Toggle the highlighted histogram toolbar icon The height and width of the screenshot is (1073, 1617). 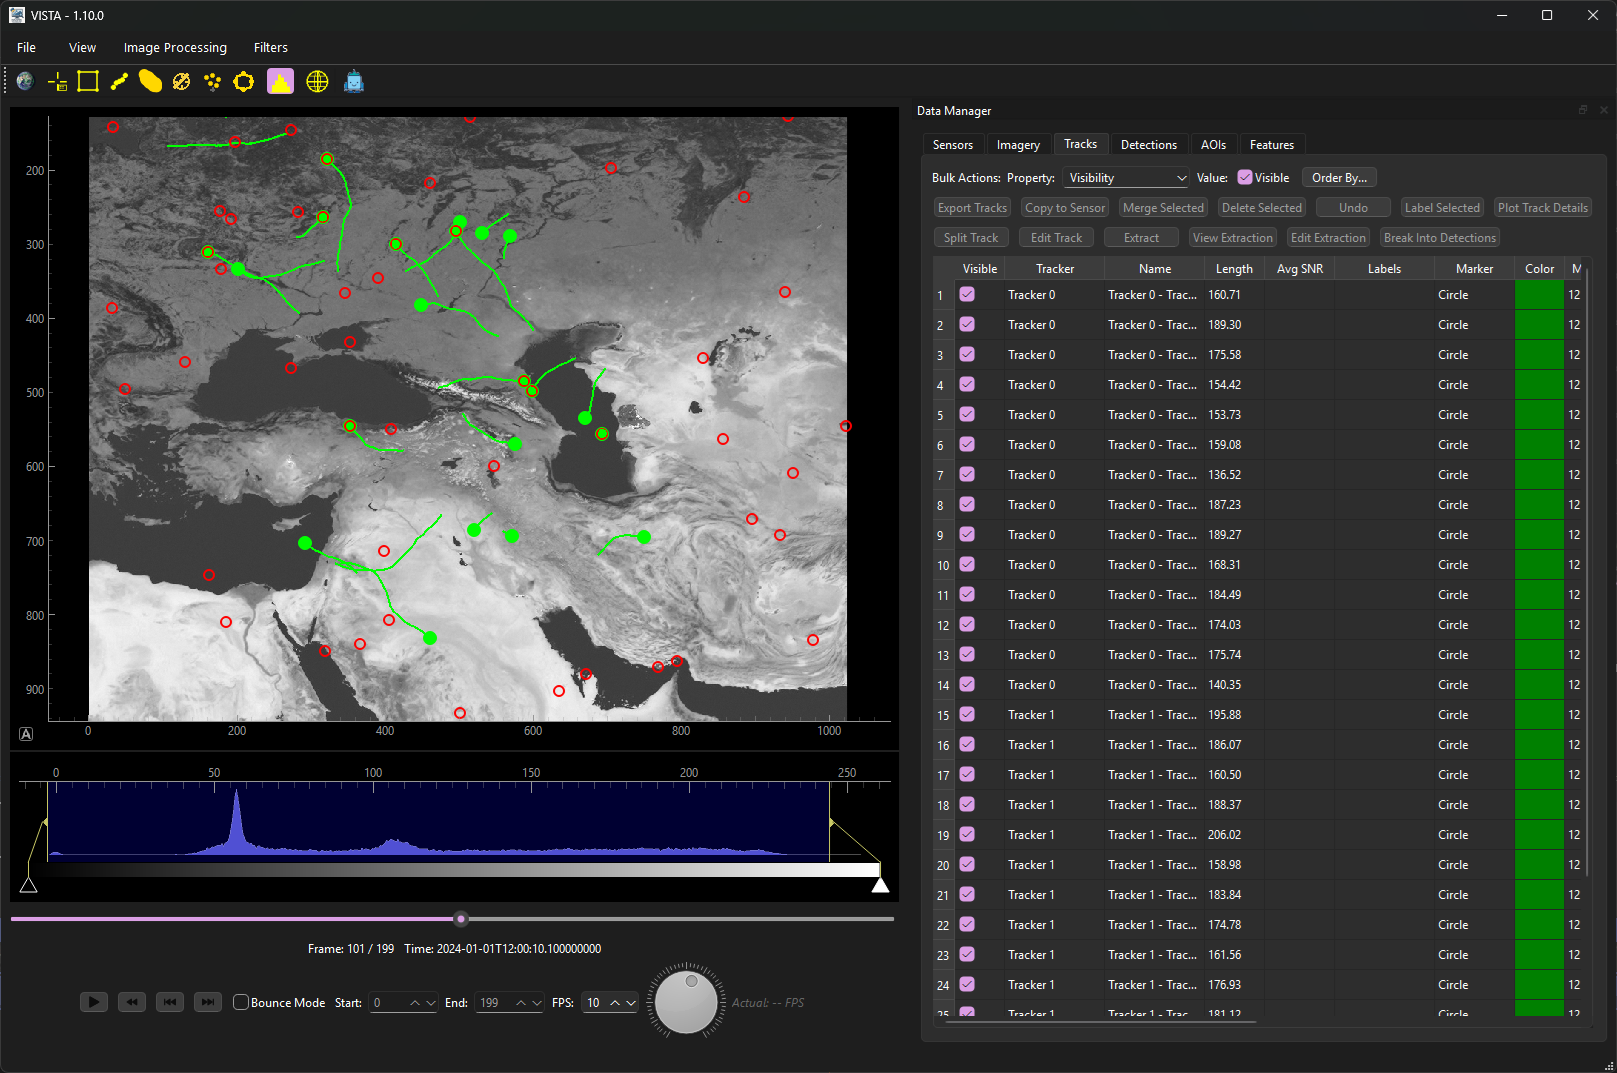280,81
